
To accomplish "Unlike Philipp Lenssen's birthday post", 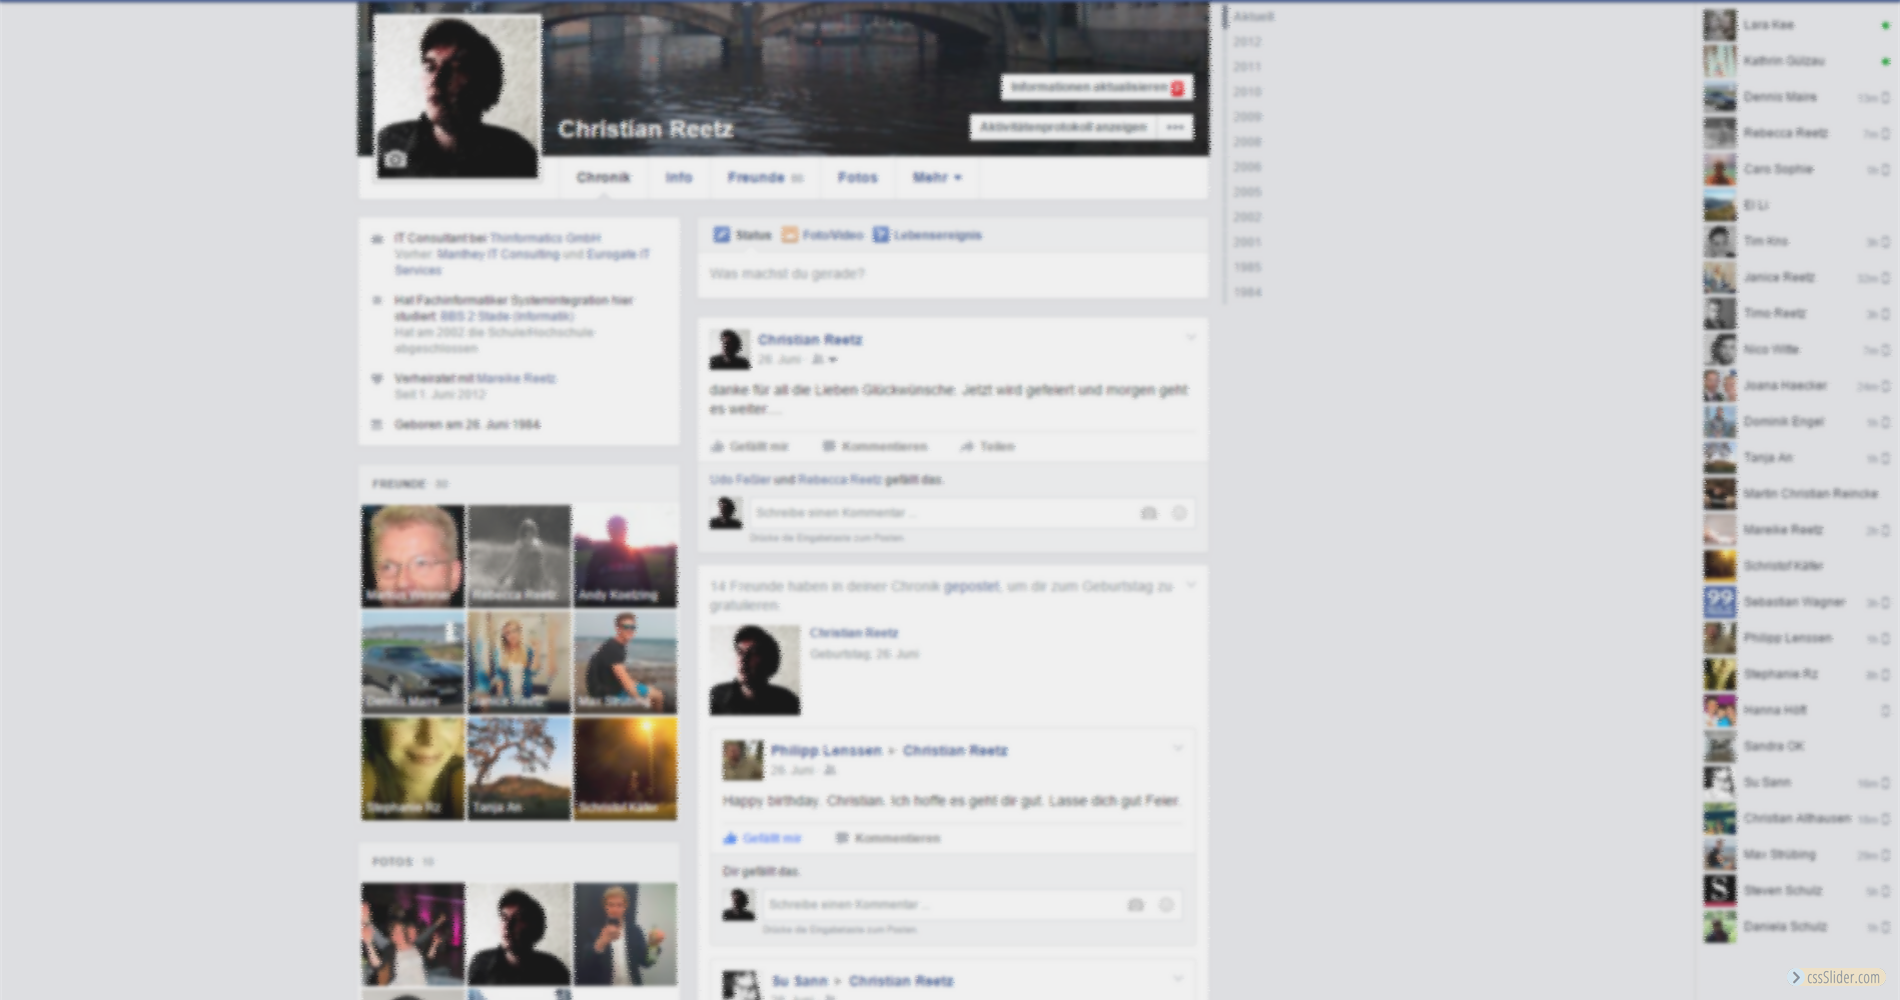I will tap(762, 839).
